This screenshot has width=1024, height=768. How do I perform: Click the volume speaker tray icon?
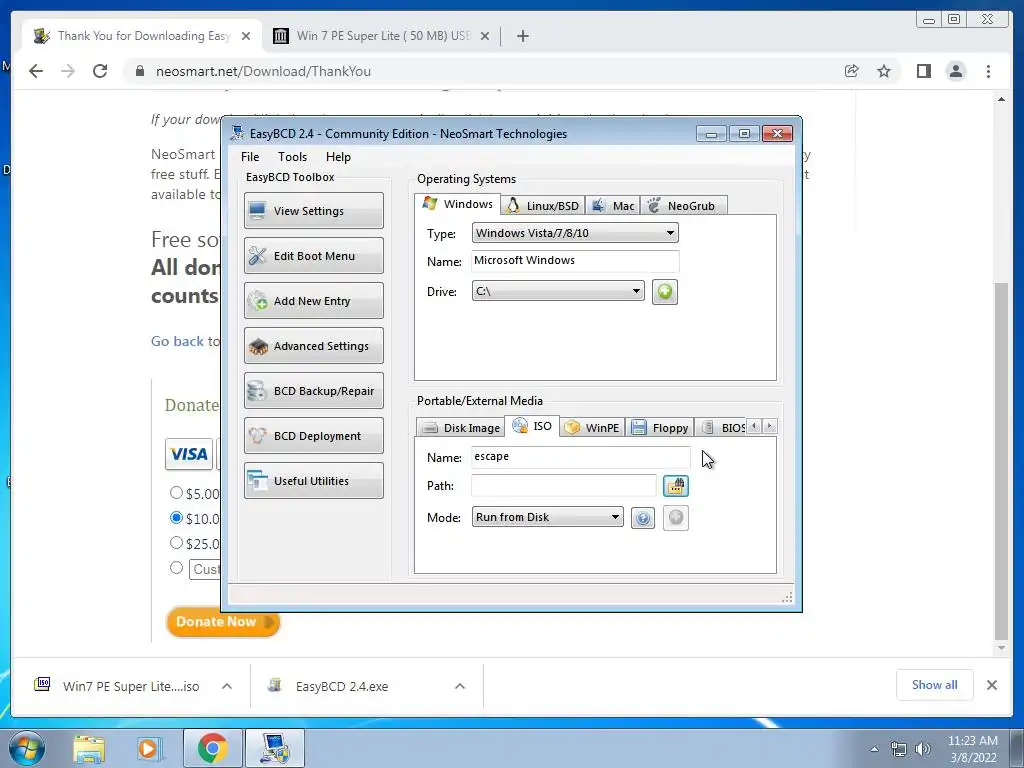[x=923, y=749]
